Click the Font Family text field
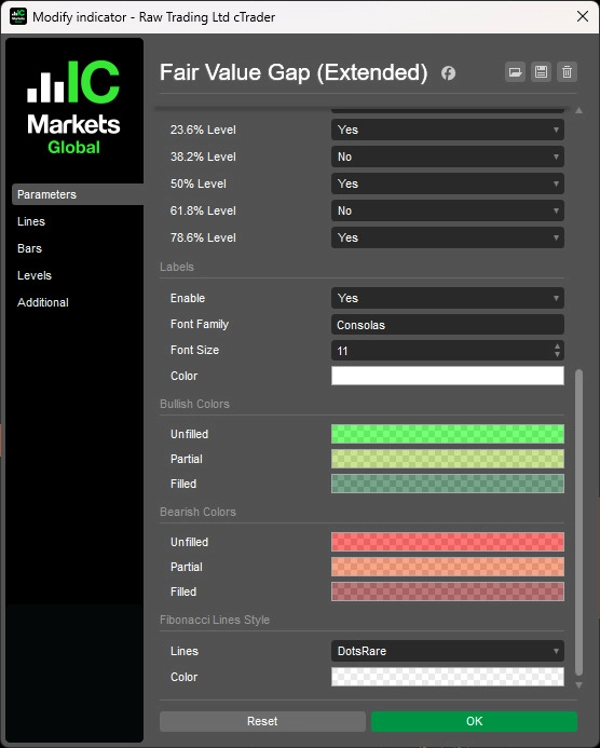 447,325
